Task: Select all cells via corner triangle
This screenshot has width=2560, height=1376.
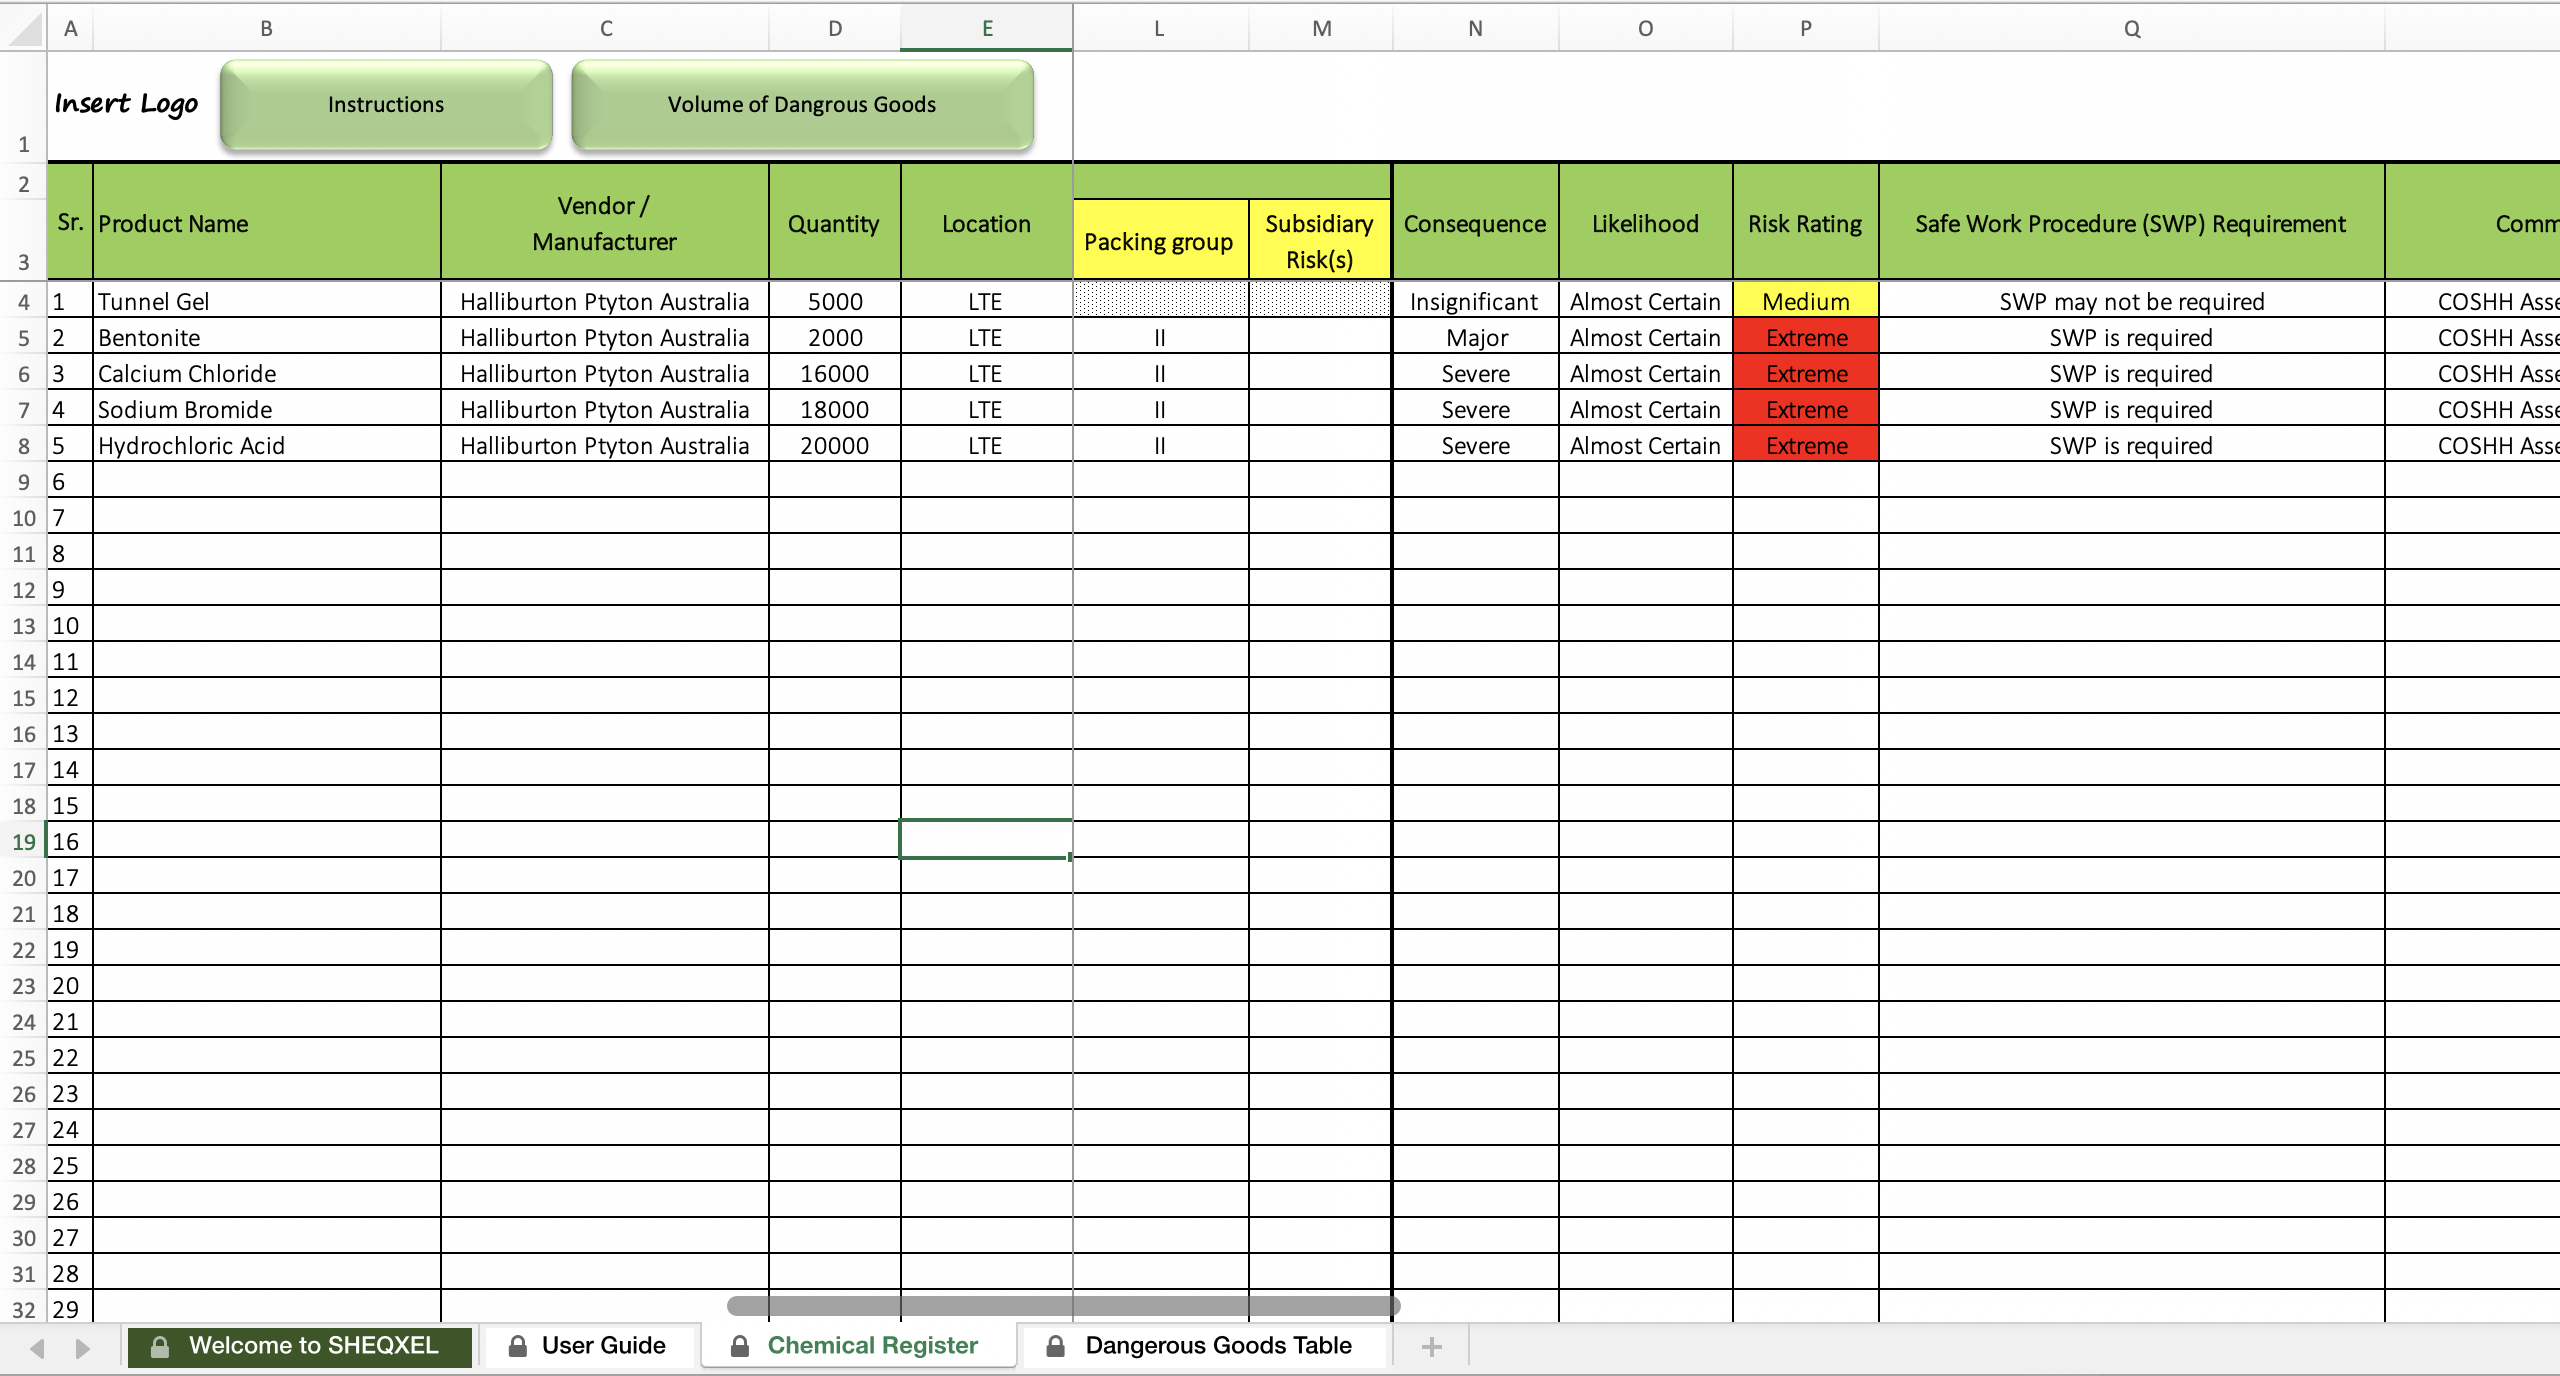Action: click(x=24, y=29)
